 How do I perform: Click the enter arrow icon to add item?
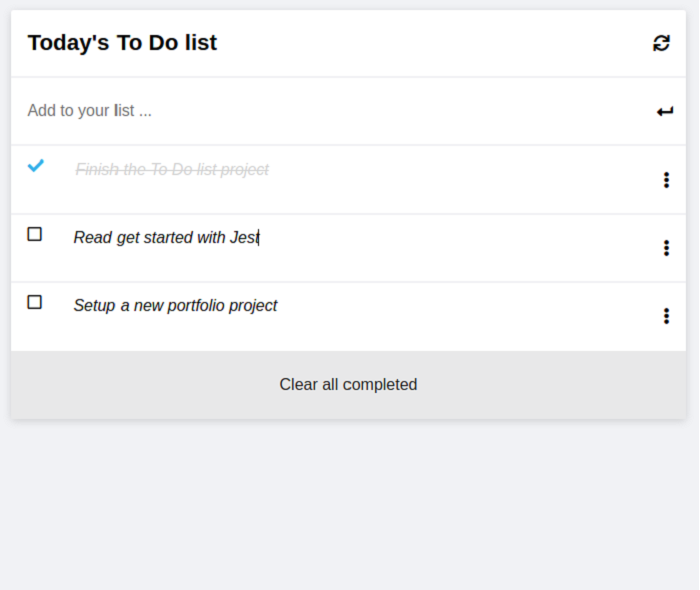pyautogui.click(x=665, y=111)
